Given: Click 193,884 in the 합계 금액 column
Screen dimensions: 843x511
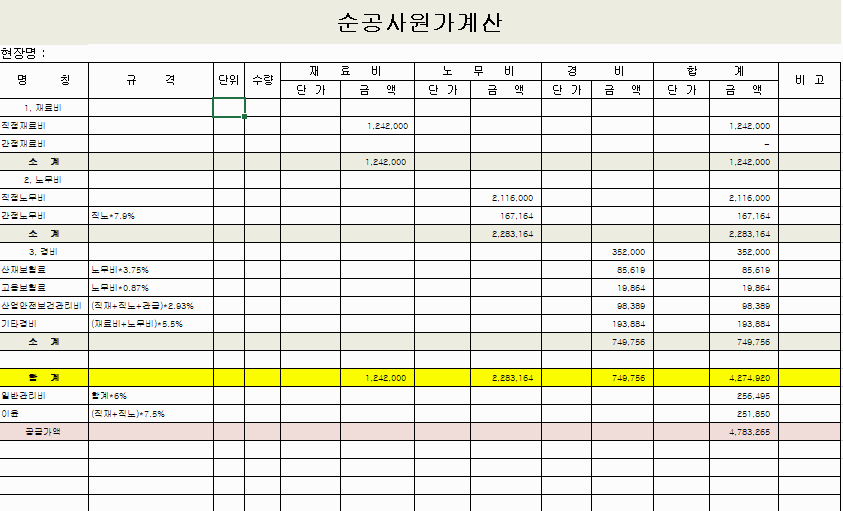Looking at the screenshot, I should [x=754, y=324].
